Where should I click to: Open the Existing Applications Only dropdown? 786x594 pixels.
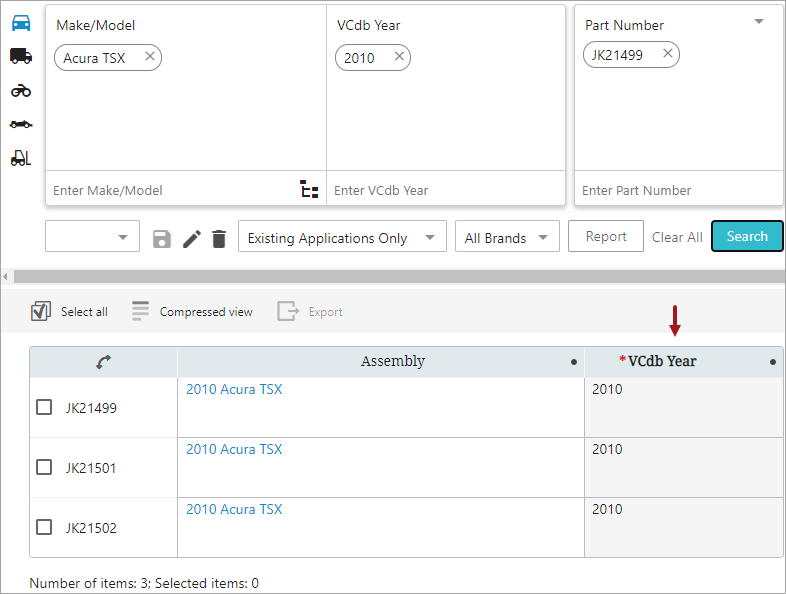(x=342, y=237)
